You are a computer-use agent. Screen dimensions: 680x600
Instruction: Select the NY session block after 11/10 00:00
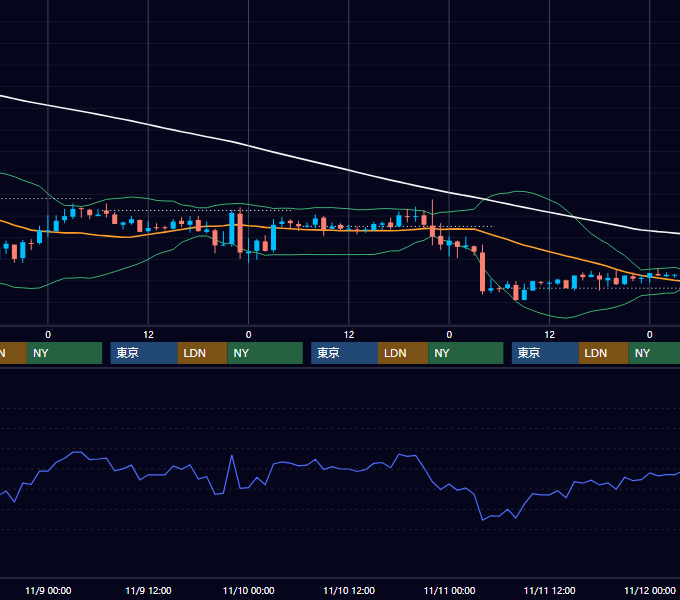tap(265, 353)
